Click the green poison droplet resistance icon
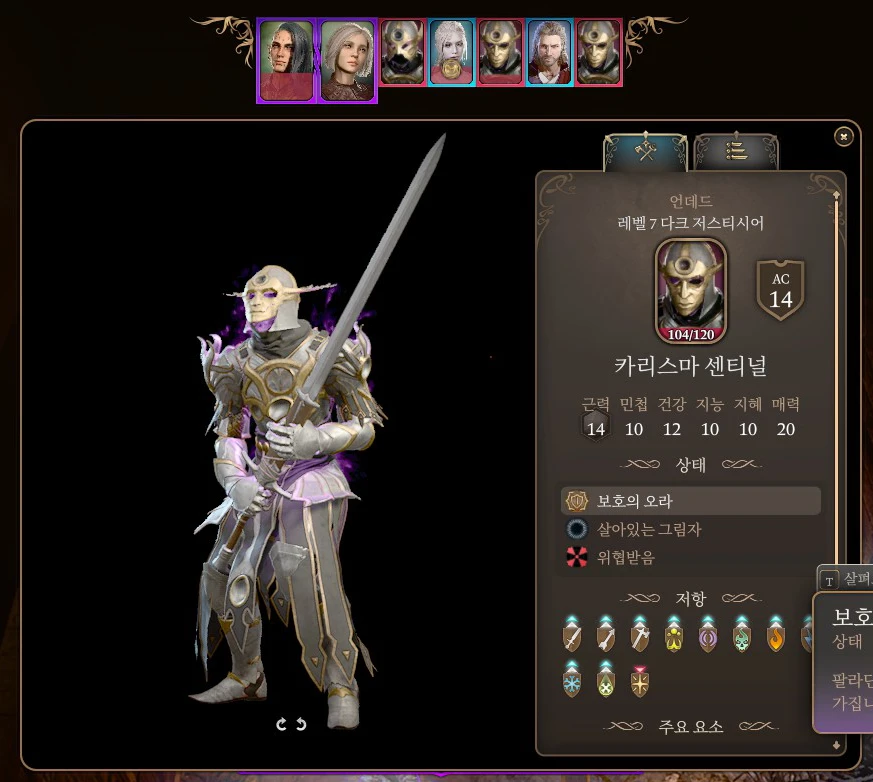Screen dimensions: 873x782 pos(606,680)
